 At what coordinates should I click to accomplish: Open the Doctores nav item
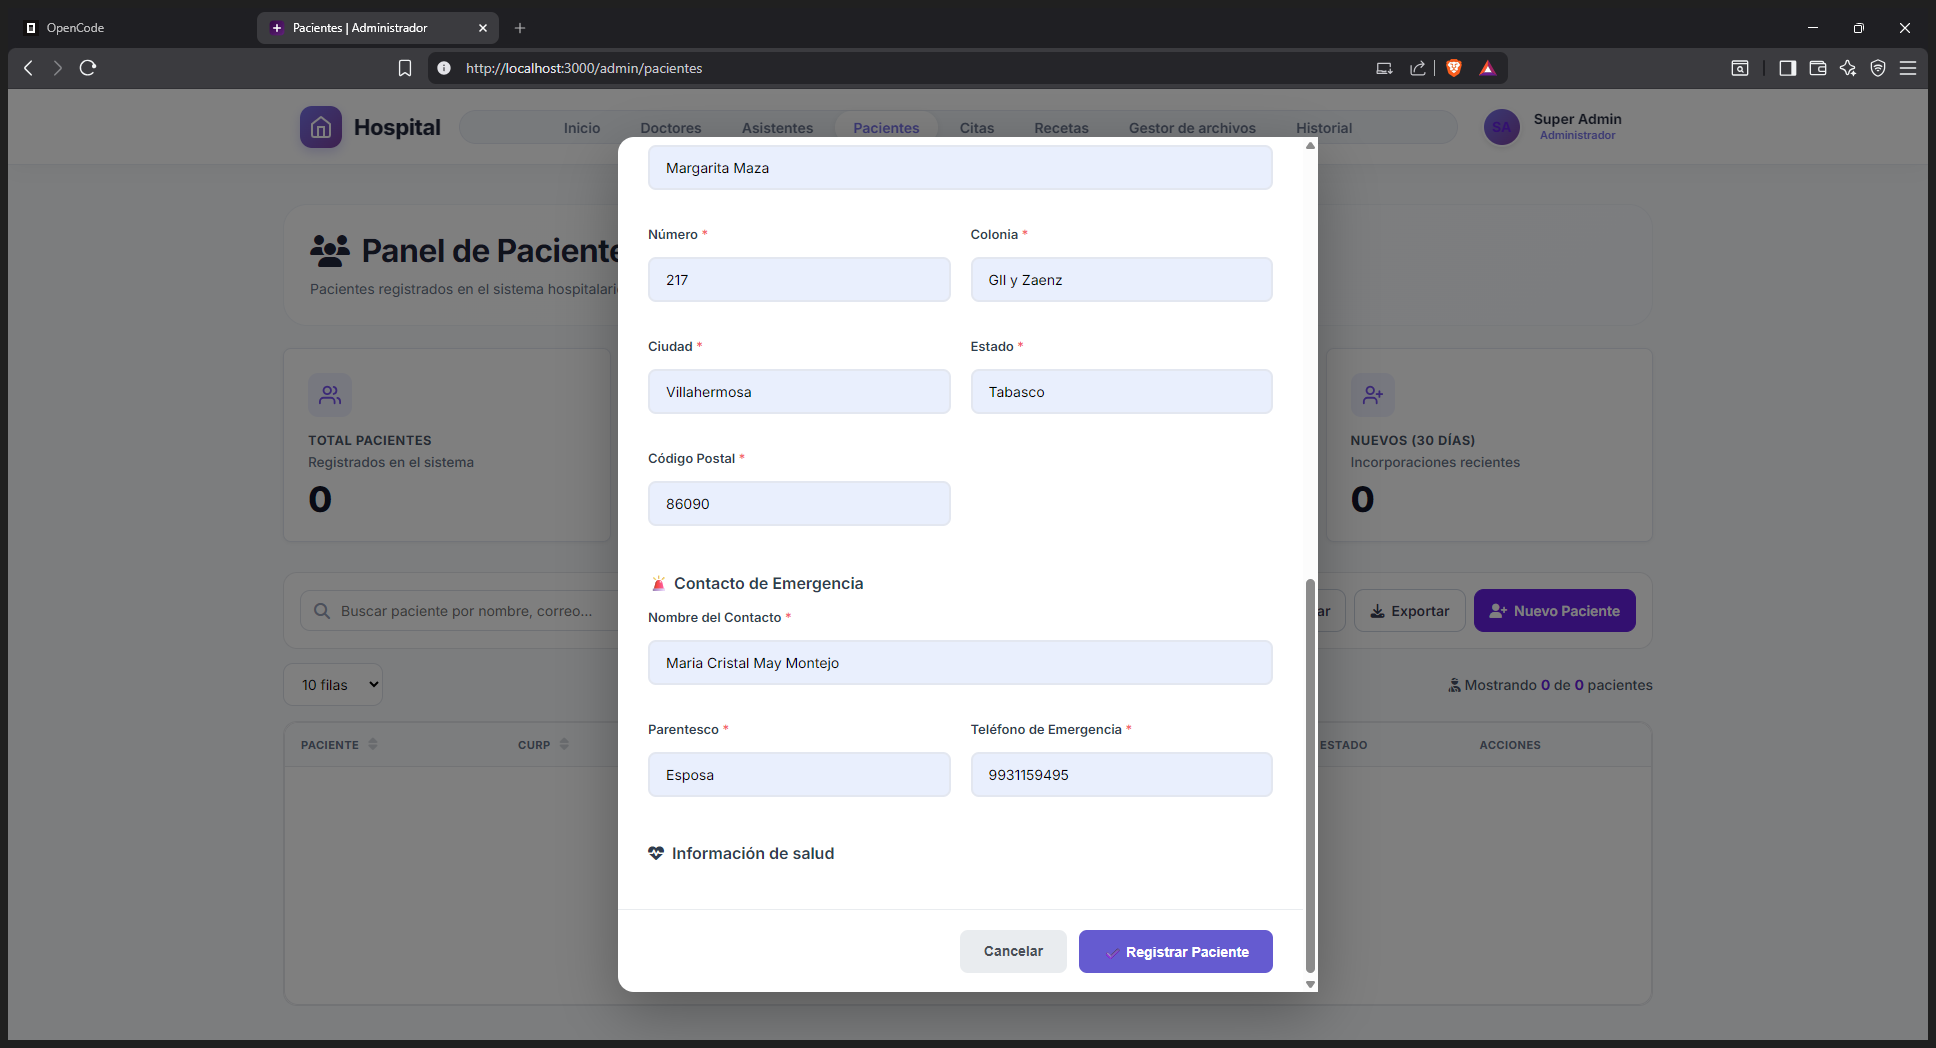point(671,128)
